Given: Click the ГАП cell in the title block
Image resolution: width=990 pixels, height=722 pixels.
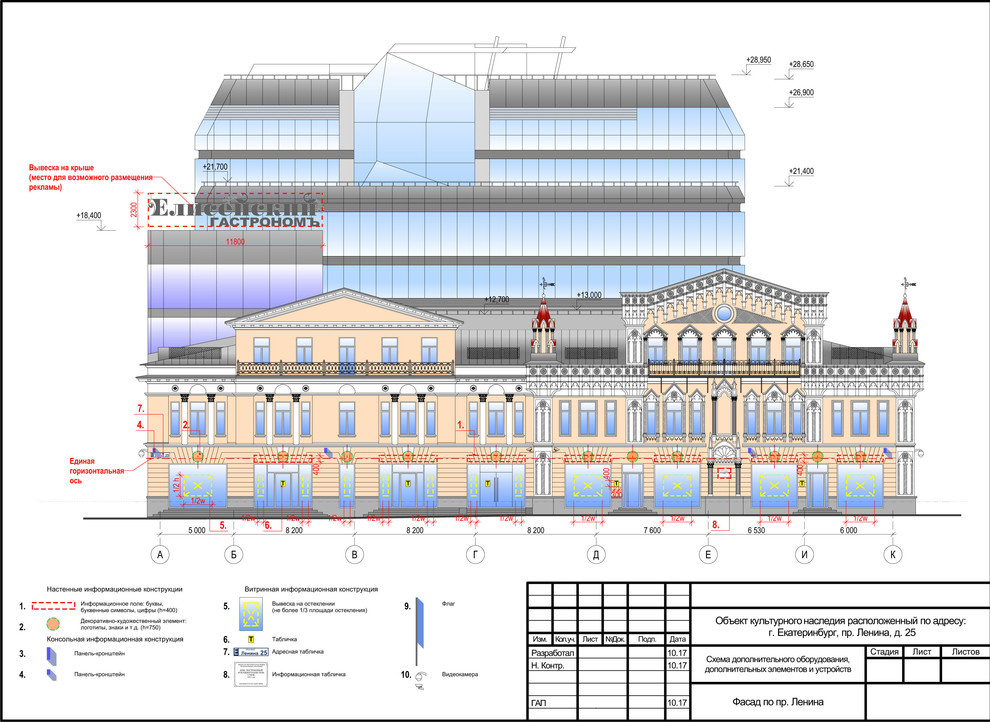Looking at the screenshot, I should (540, 703).
